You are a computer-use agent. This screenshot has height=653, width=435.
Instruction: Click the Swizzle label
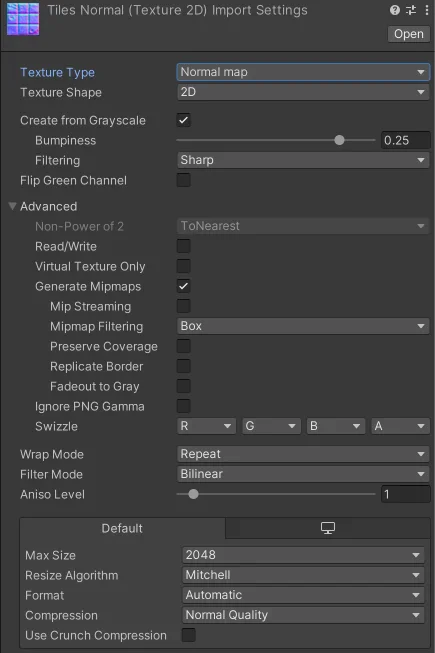tap(56, 426)
